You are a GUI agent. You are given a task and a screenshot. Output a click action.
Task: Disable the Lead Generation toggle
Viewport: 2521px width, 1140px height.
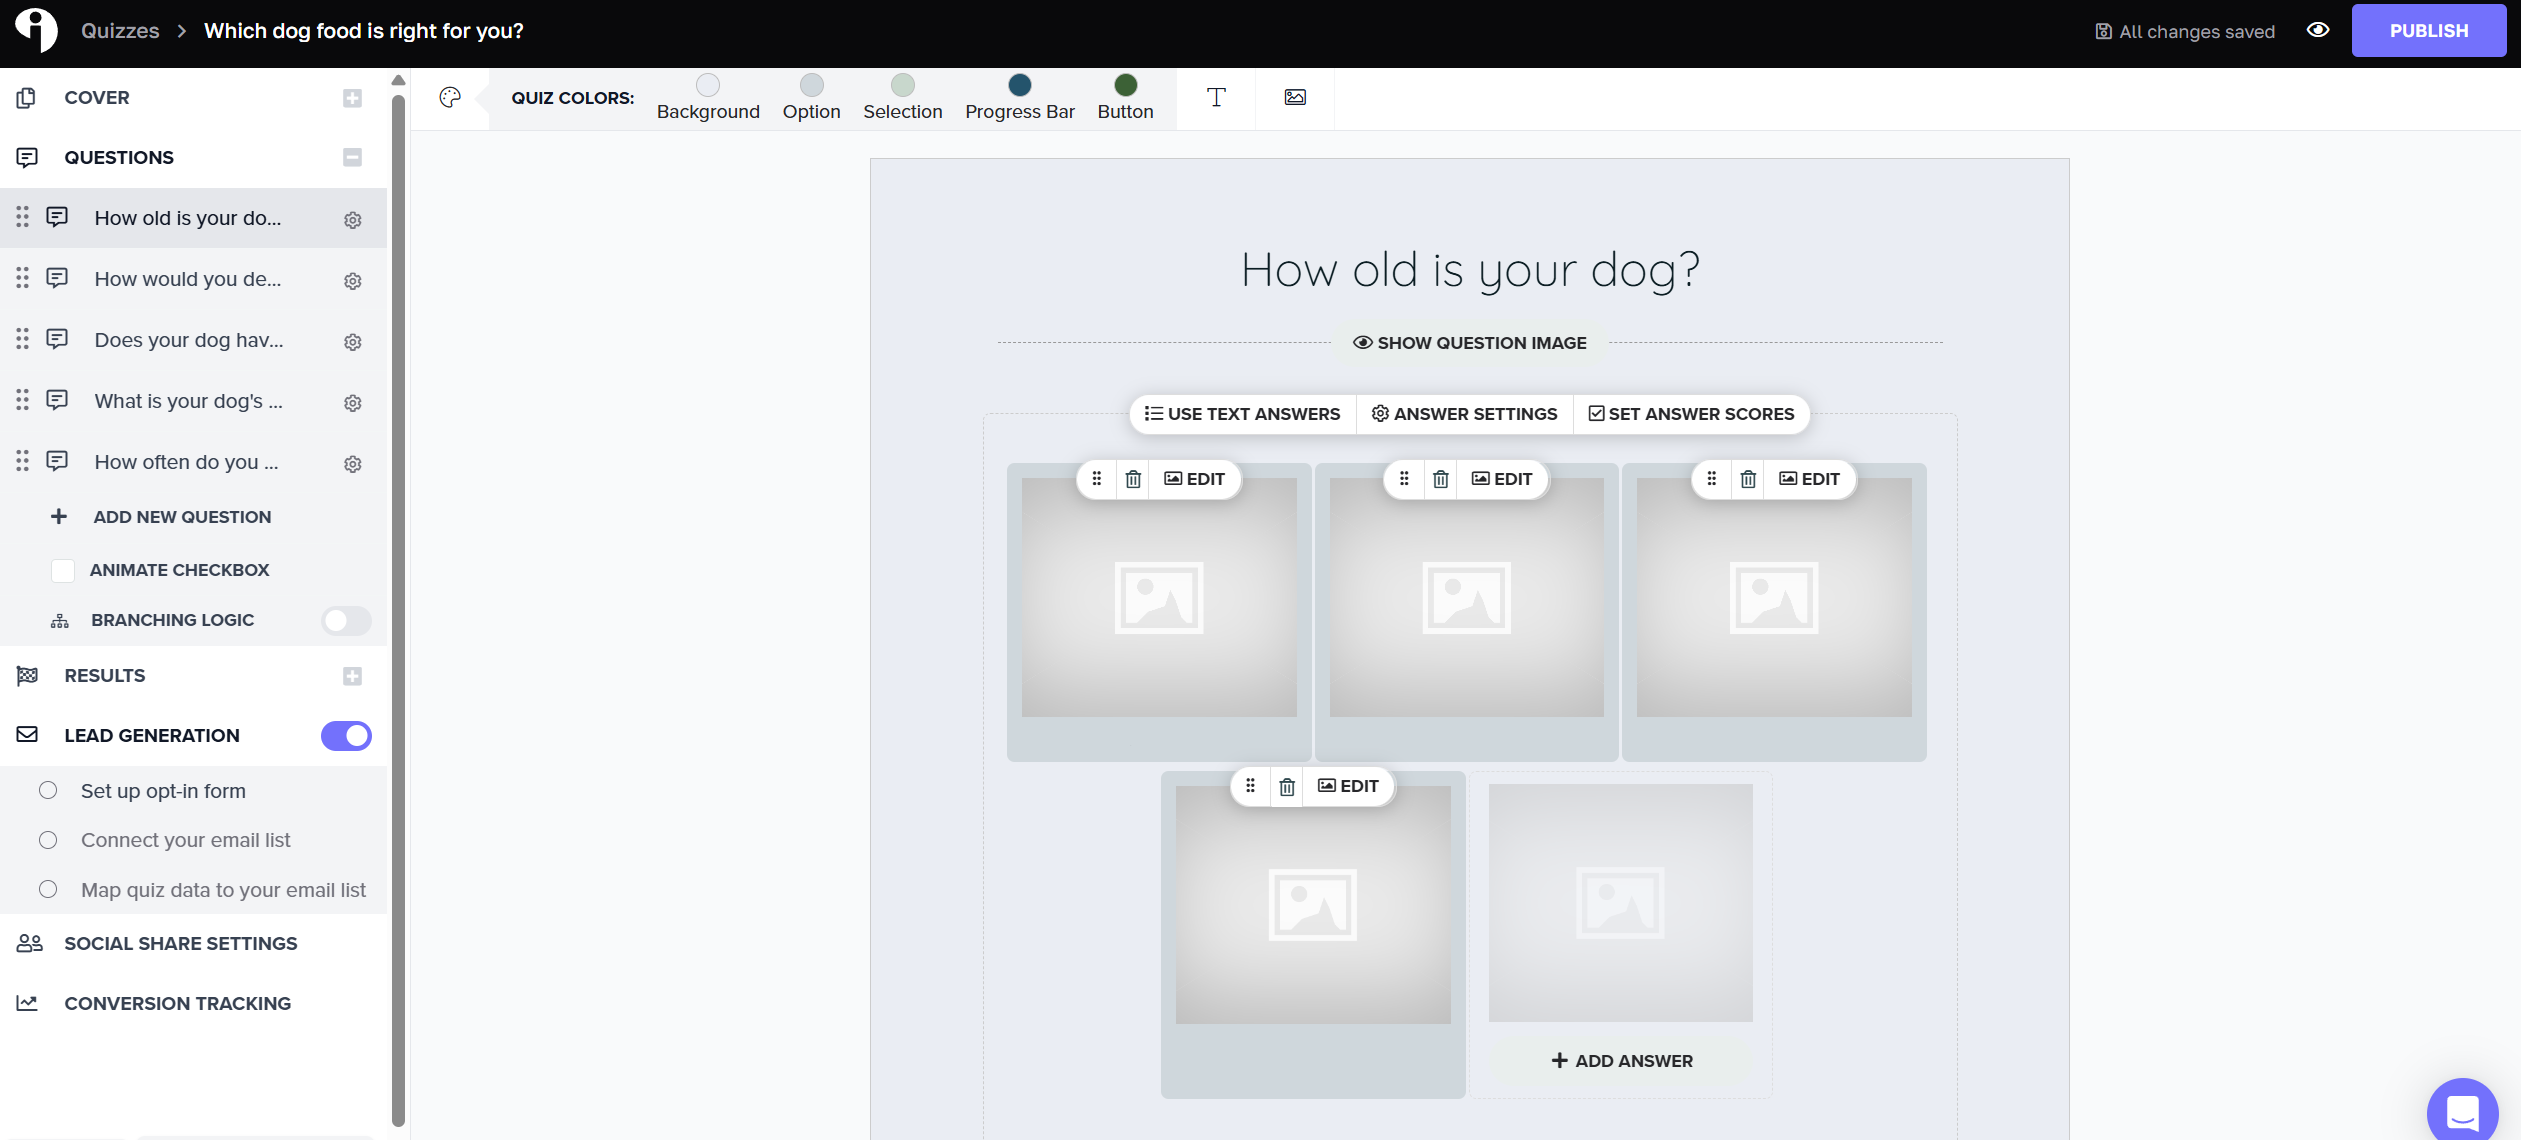344,735
